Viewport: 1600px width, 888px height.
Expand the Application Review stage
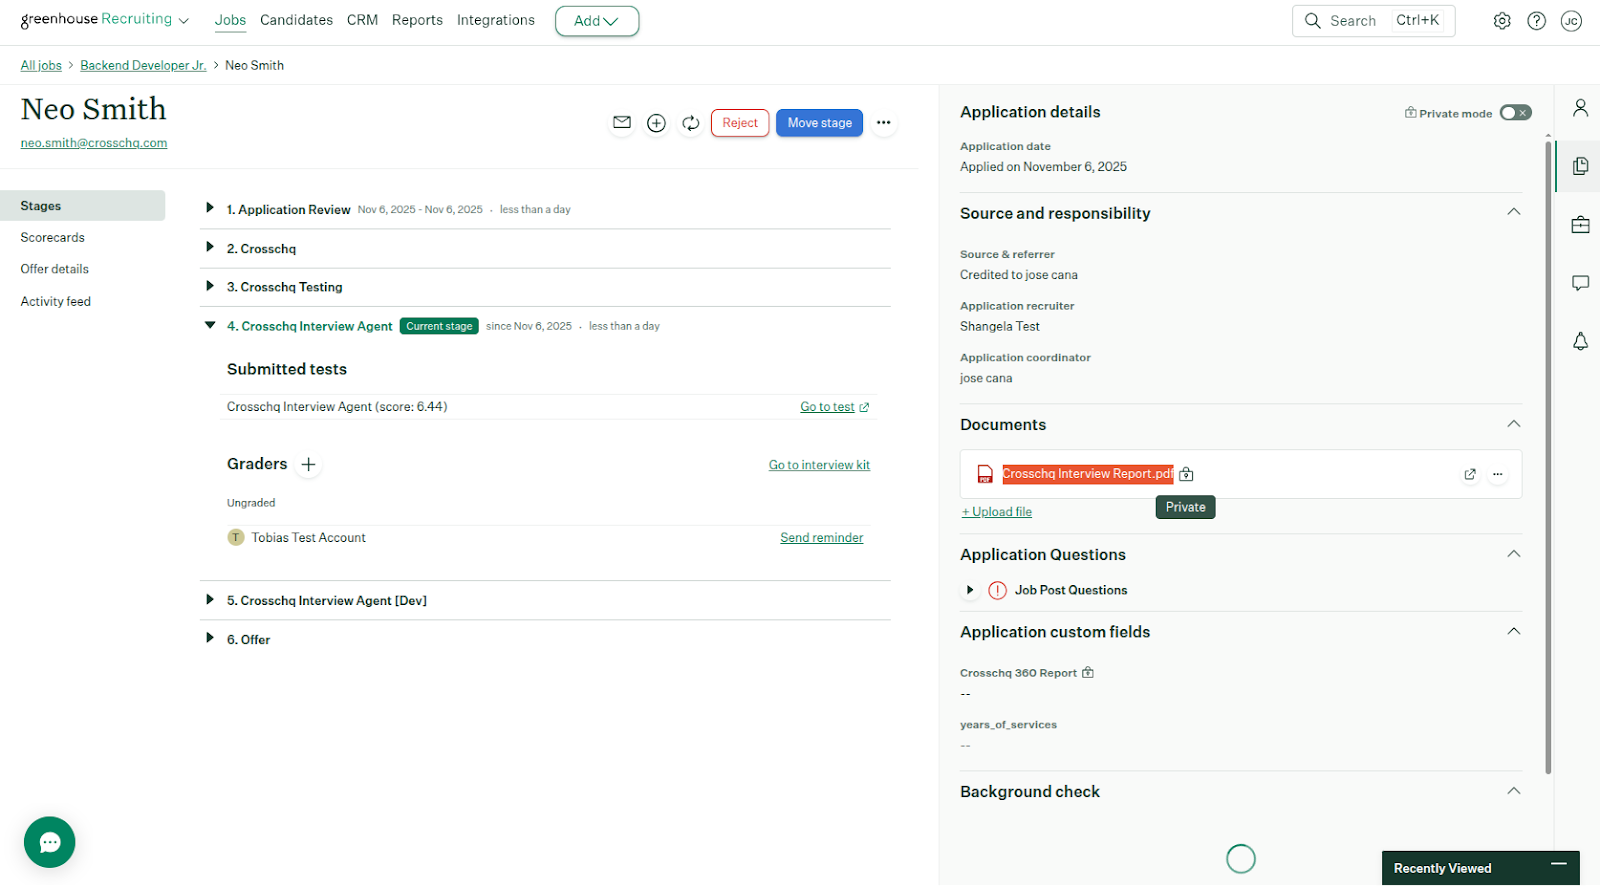click(210, 208)
